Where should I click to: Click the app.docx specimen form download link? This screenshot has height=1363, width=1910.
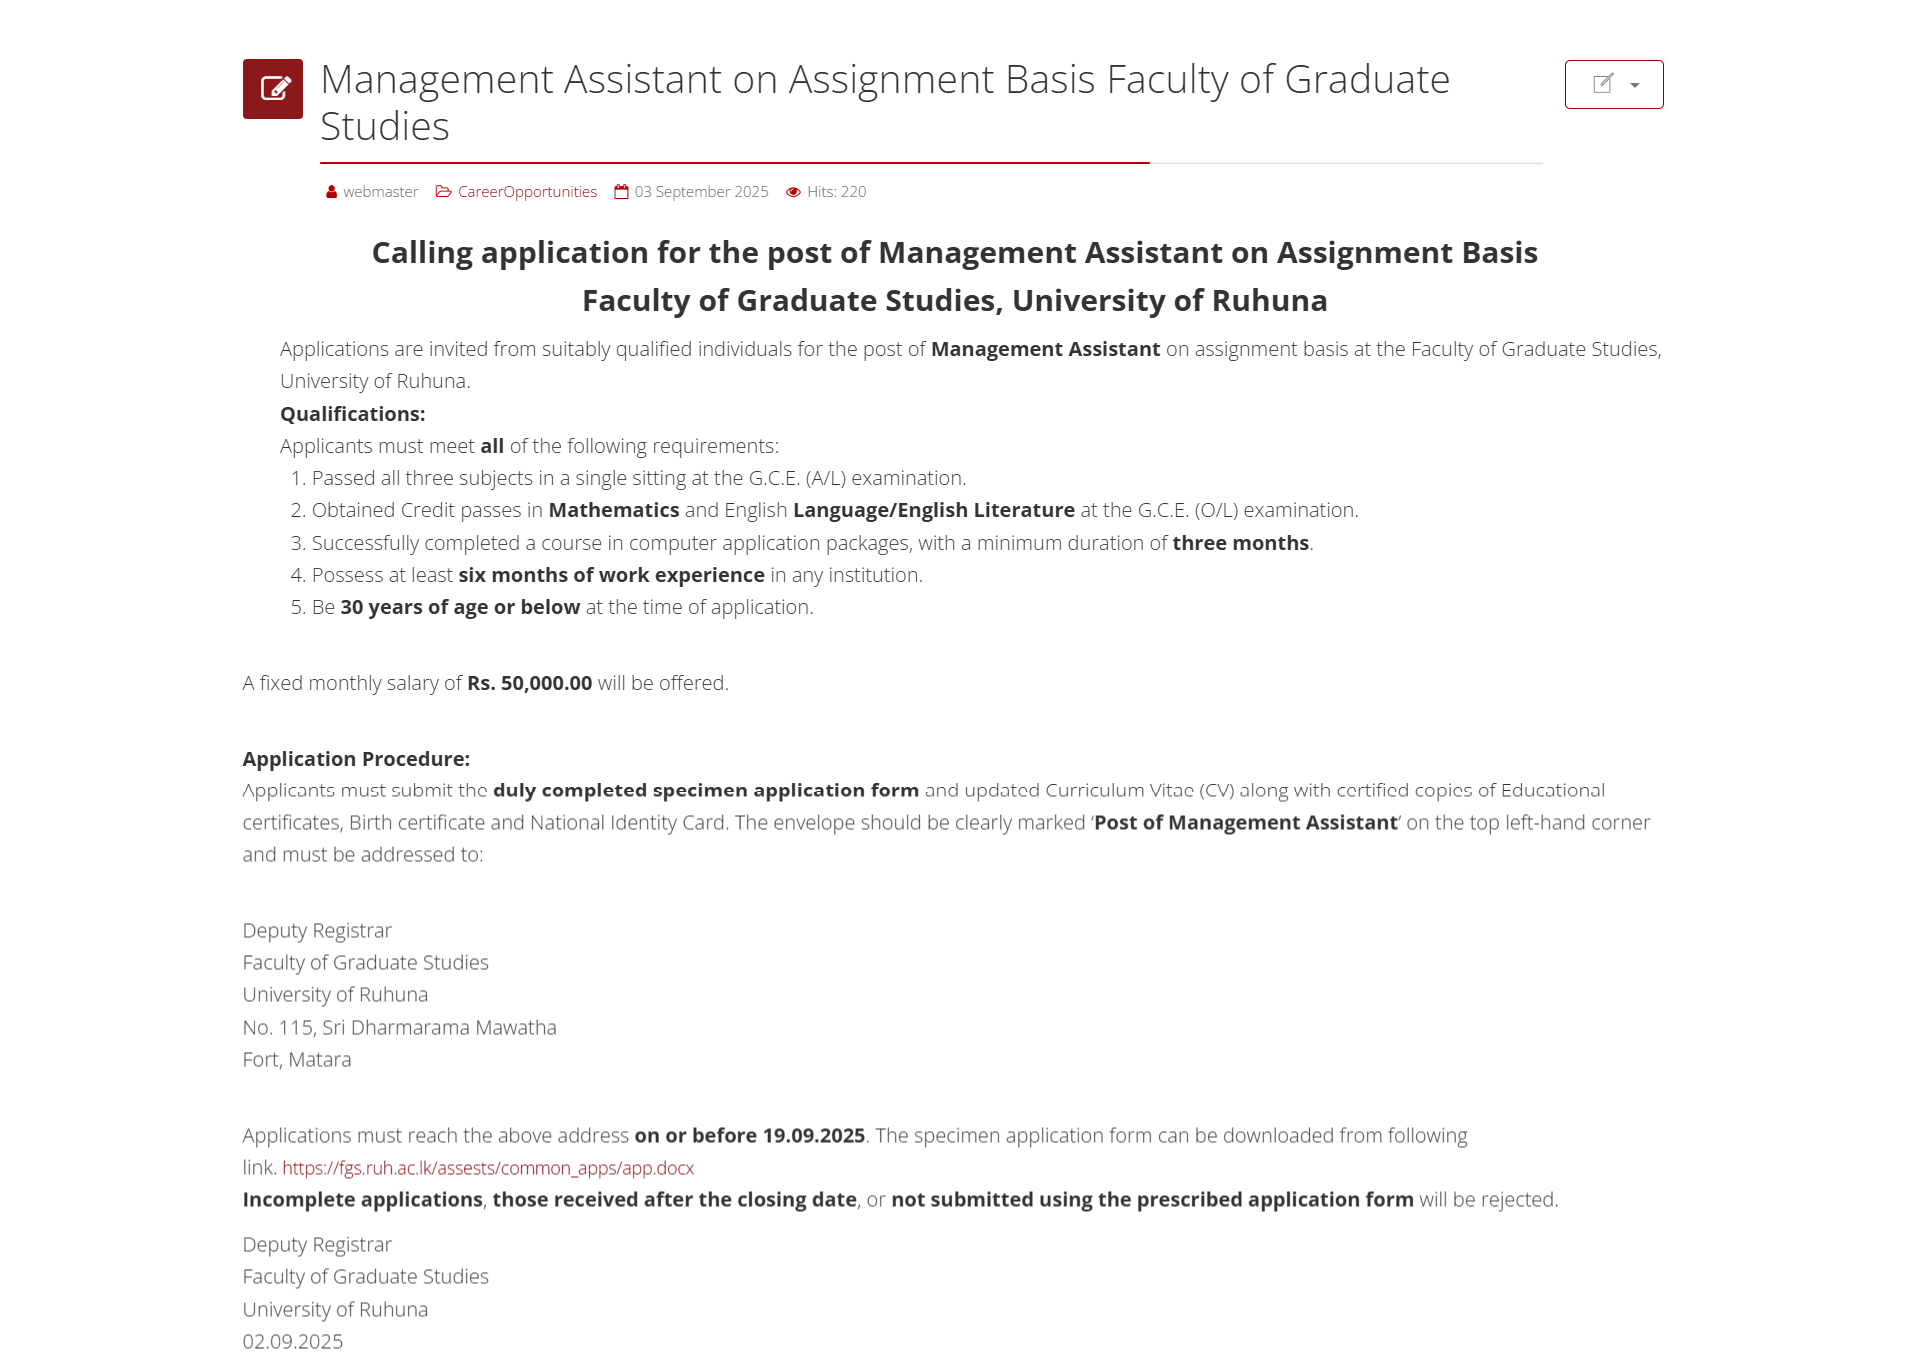coord(488,1168)
